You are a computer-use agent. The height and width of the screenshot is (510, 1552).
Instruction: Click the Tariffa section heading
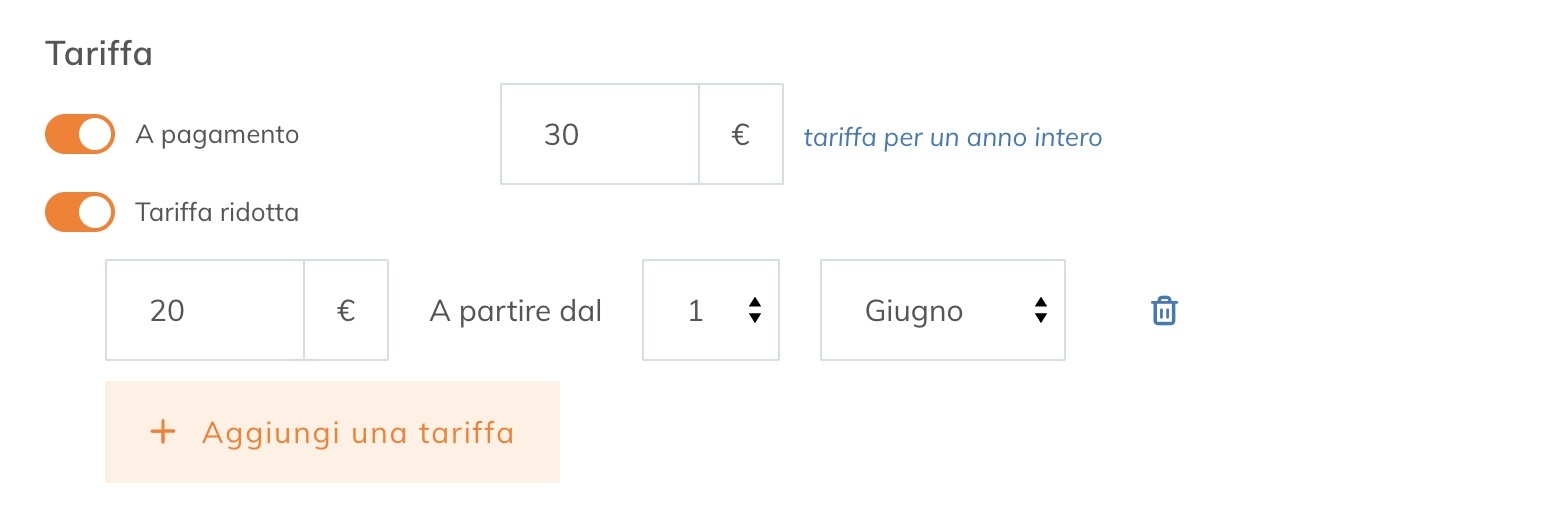tap(99, 53)
